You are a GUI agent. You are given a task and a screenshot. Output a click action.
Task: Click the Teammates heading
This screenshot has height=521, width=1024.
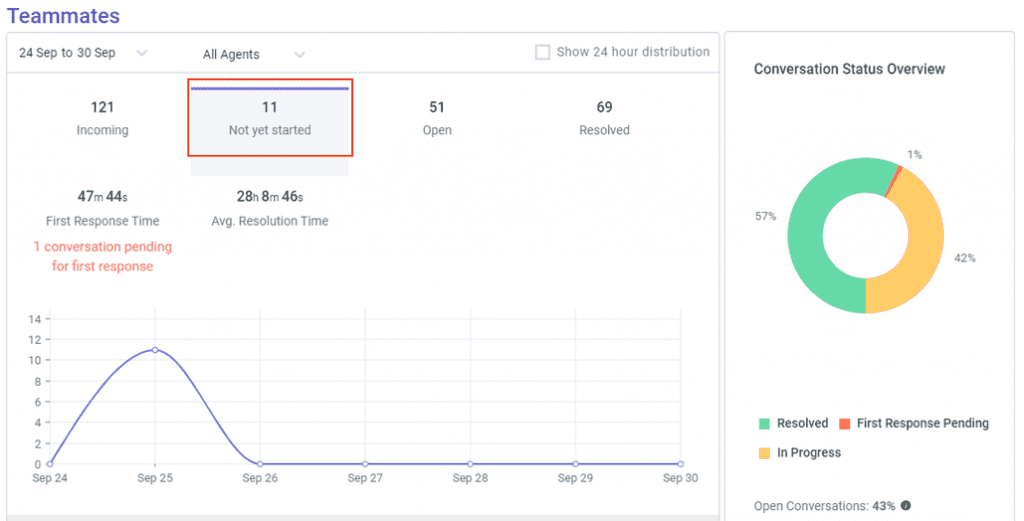point(63,16)
